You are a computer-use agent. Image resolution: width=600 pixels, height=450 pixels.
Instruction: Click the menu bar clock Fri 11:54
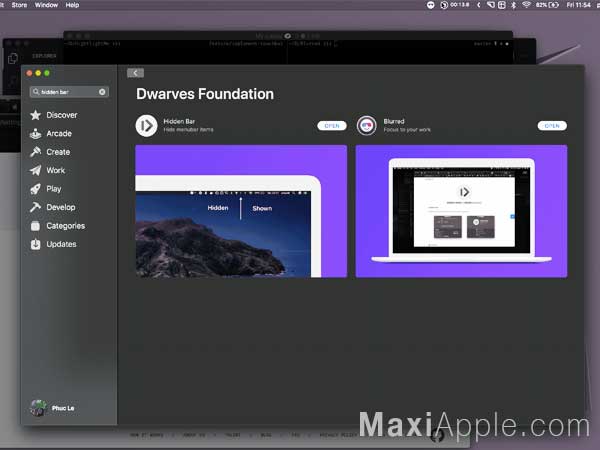pos(579,5)
